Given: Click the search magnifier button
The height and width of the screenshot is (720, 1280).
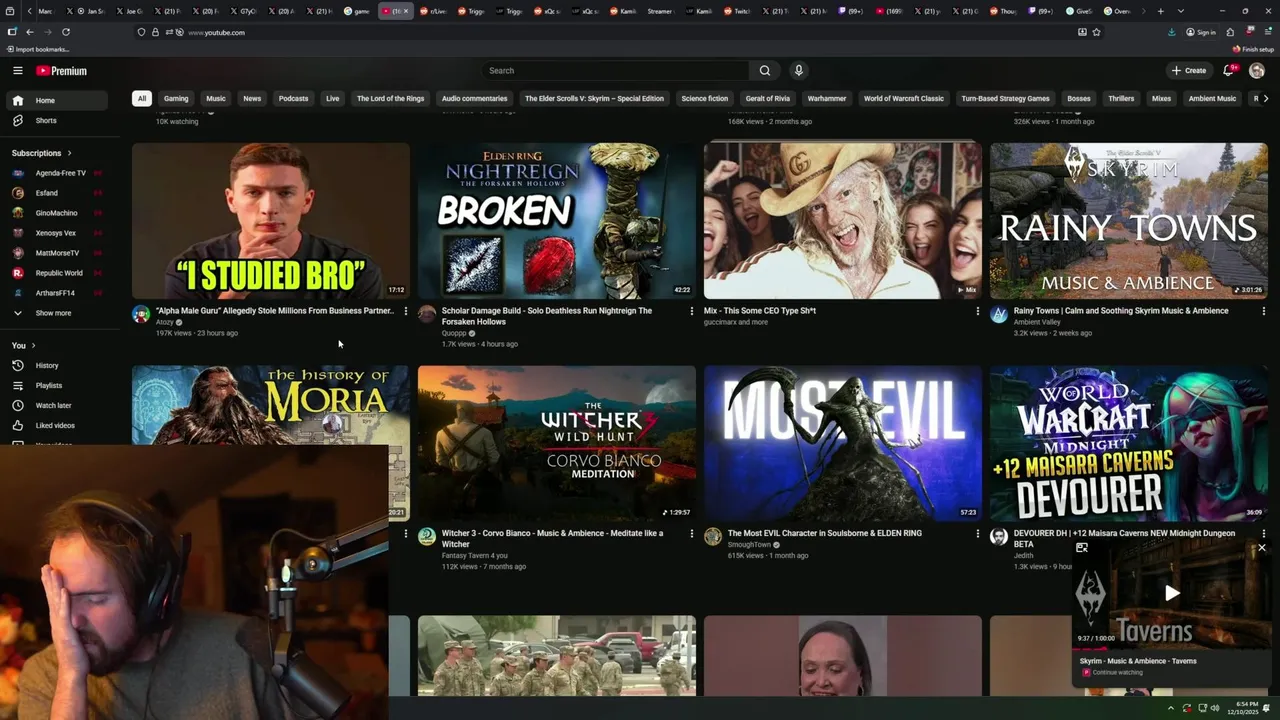Looking at the screenshot, I should coord(764,71).
